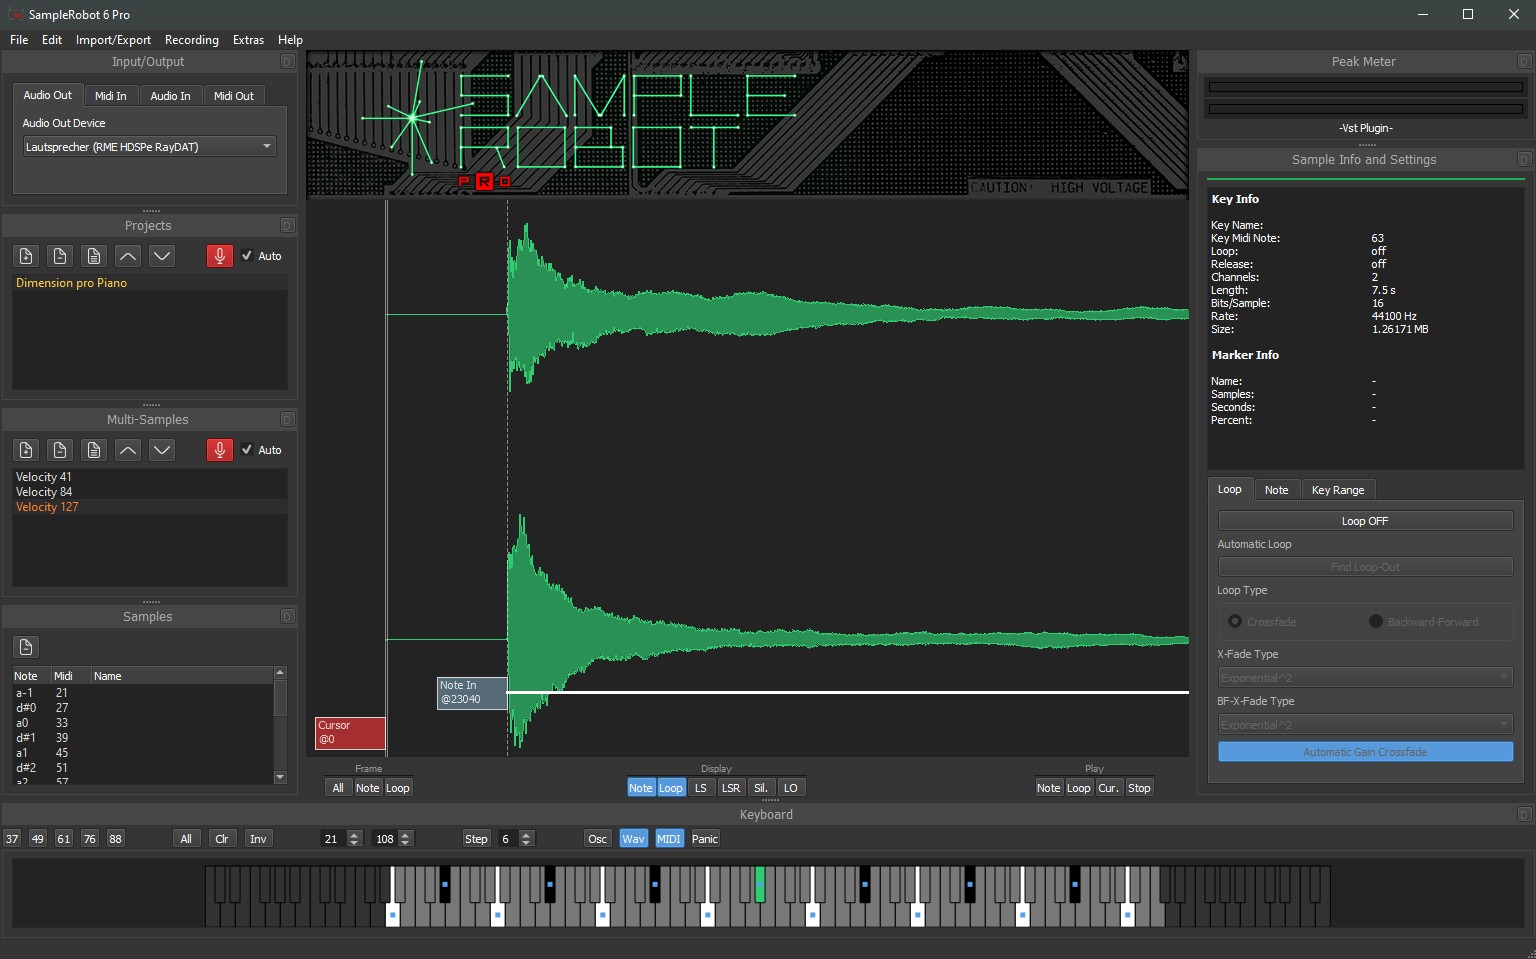The width and height of the screenshot is (1536, 959).
Task: Click the add new project icon
Action: tap(26, 256)
